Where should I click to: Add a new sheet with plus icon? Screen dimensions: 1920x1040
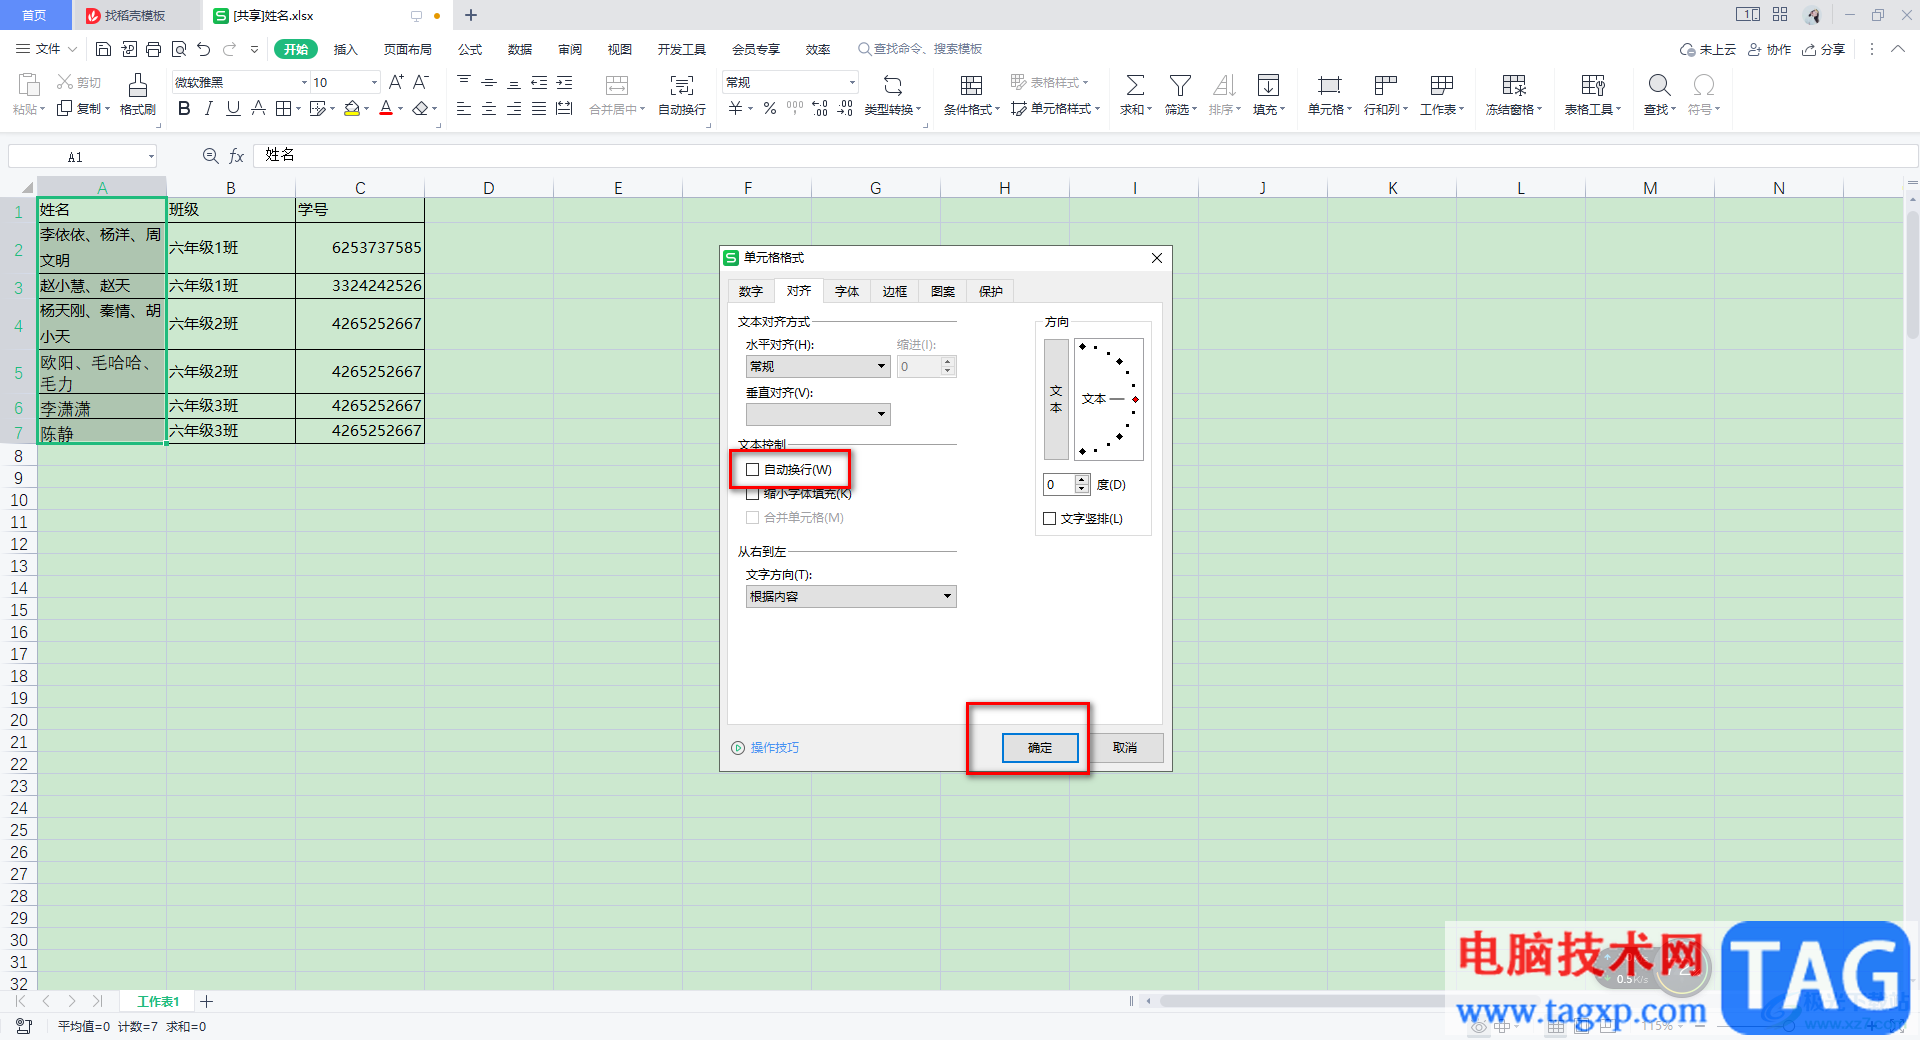tap(206, 1002)
